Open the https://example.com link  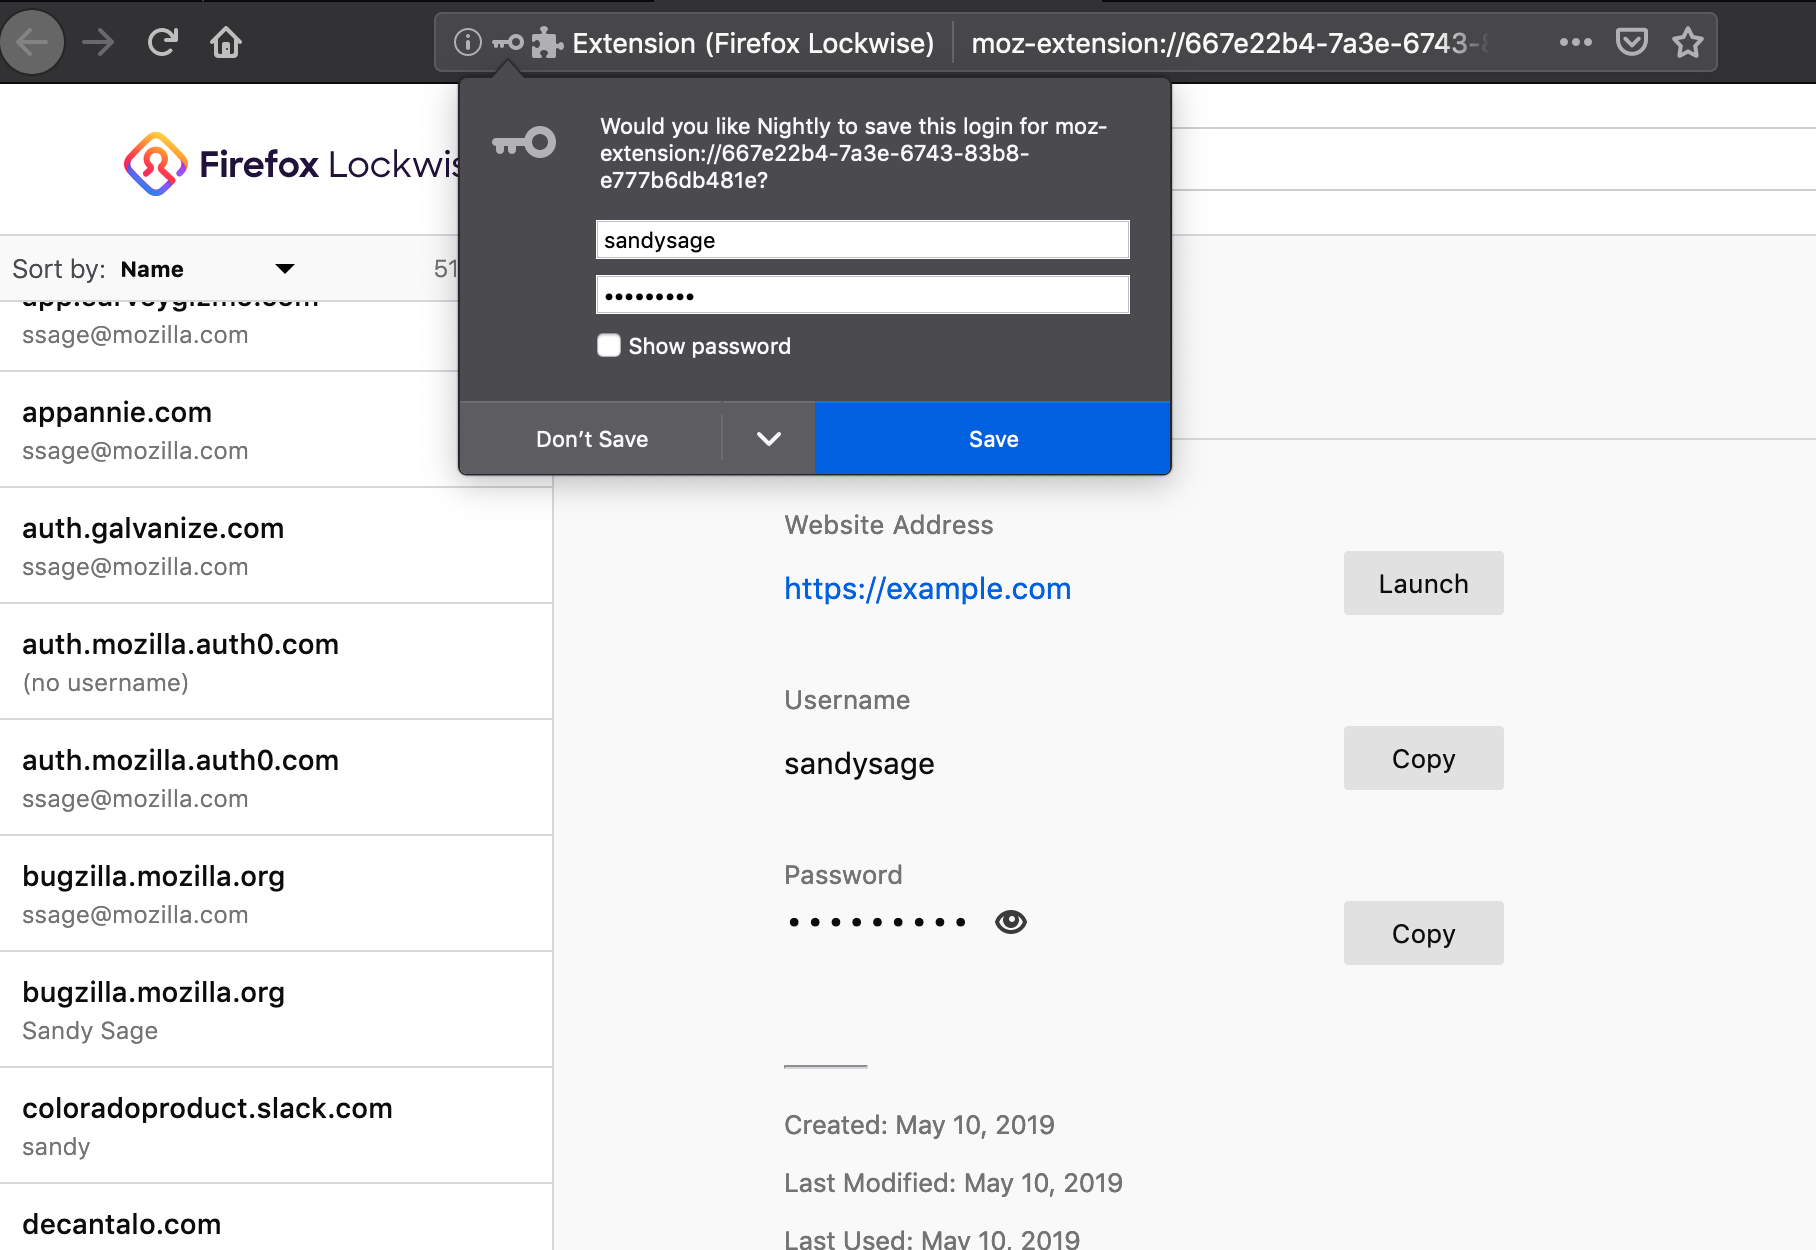927,589
